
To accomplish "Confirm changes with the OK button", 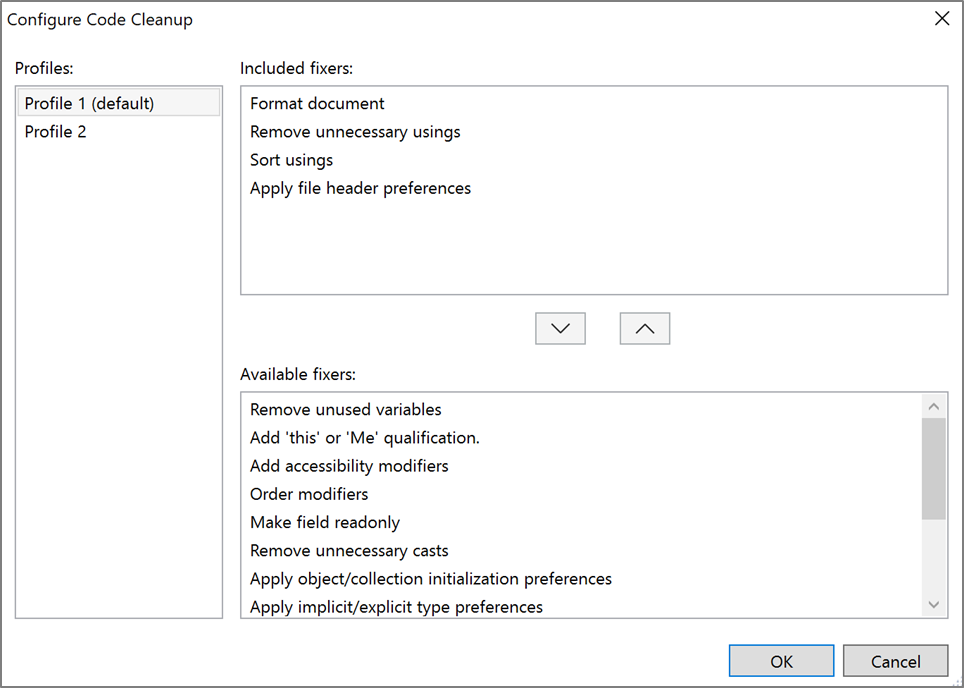I will point(781,660).
